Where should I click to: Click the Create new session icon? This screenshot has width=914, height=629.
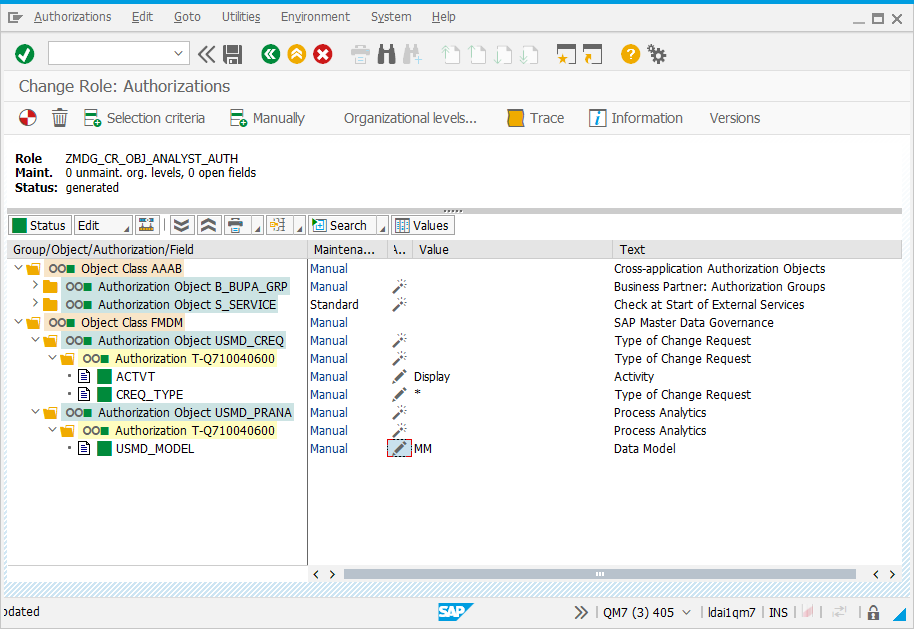[x=565, y=54]
